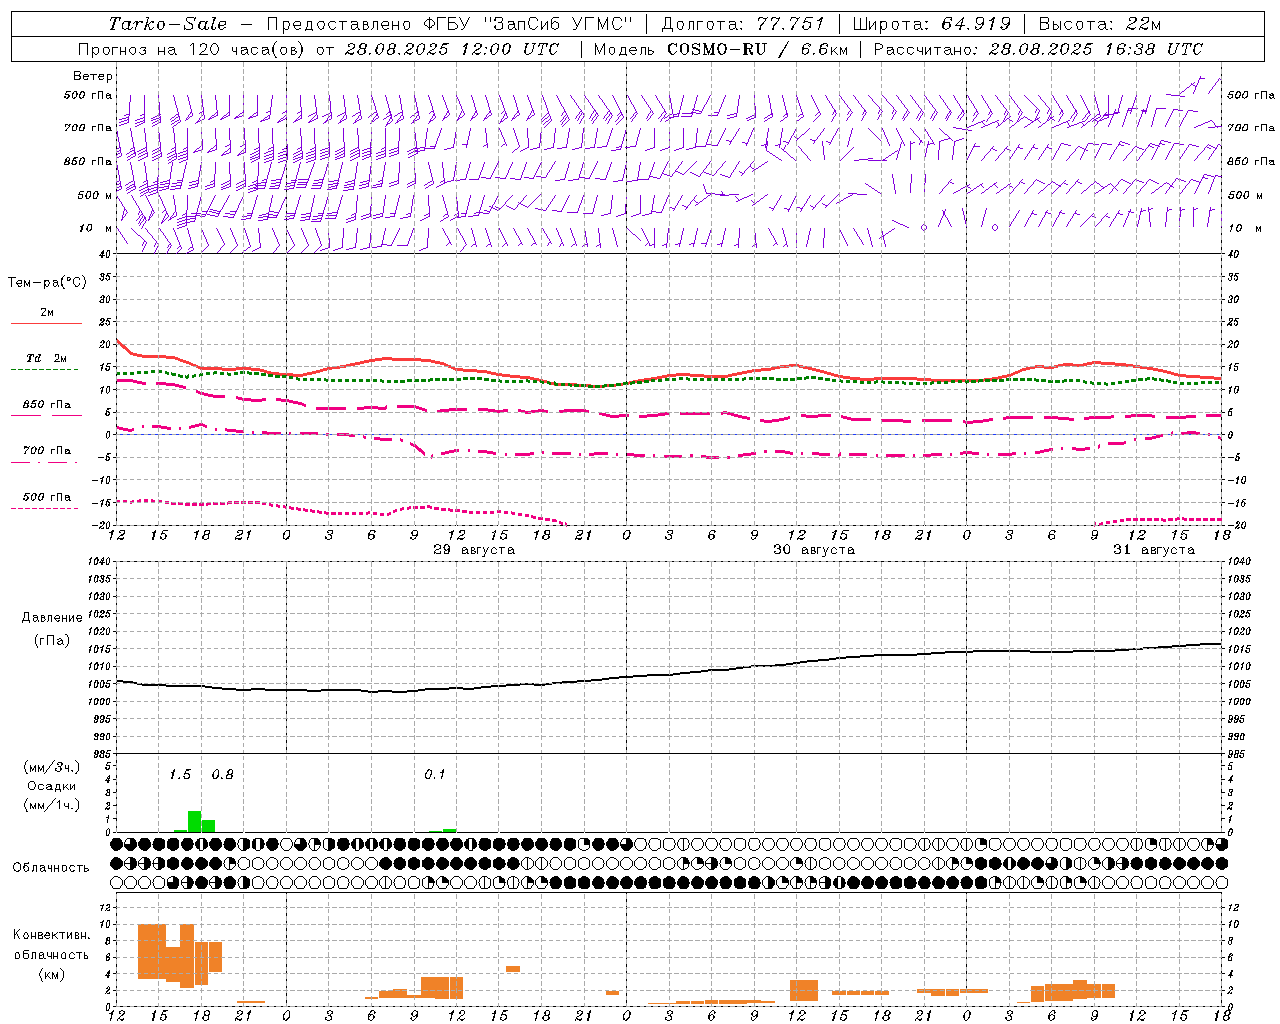Screen dimensions: 1280x1024
Task: Click the elevation text "Высота: 22м"
Action: 1100,24
